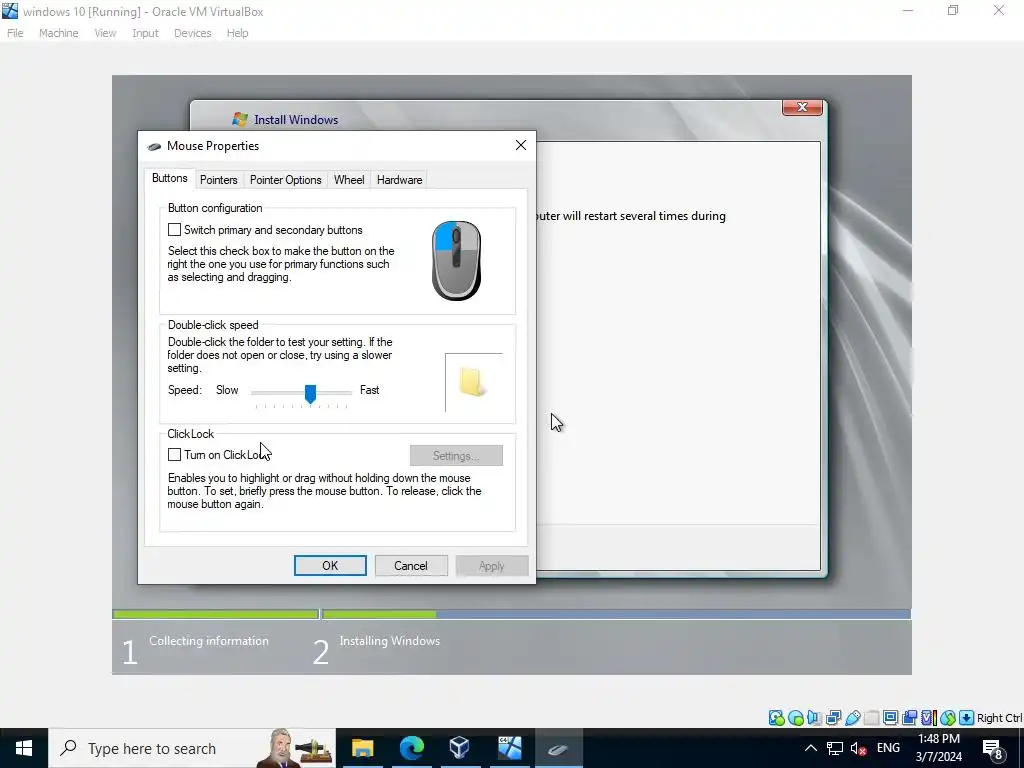
Task: Open the VirtualBox Manager cube icon in taskbar
Action: click(460, 748)
